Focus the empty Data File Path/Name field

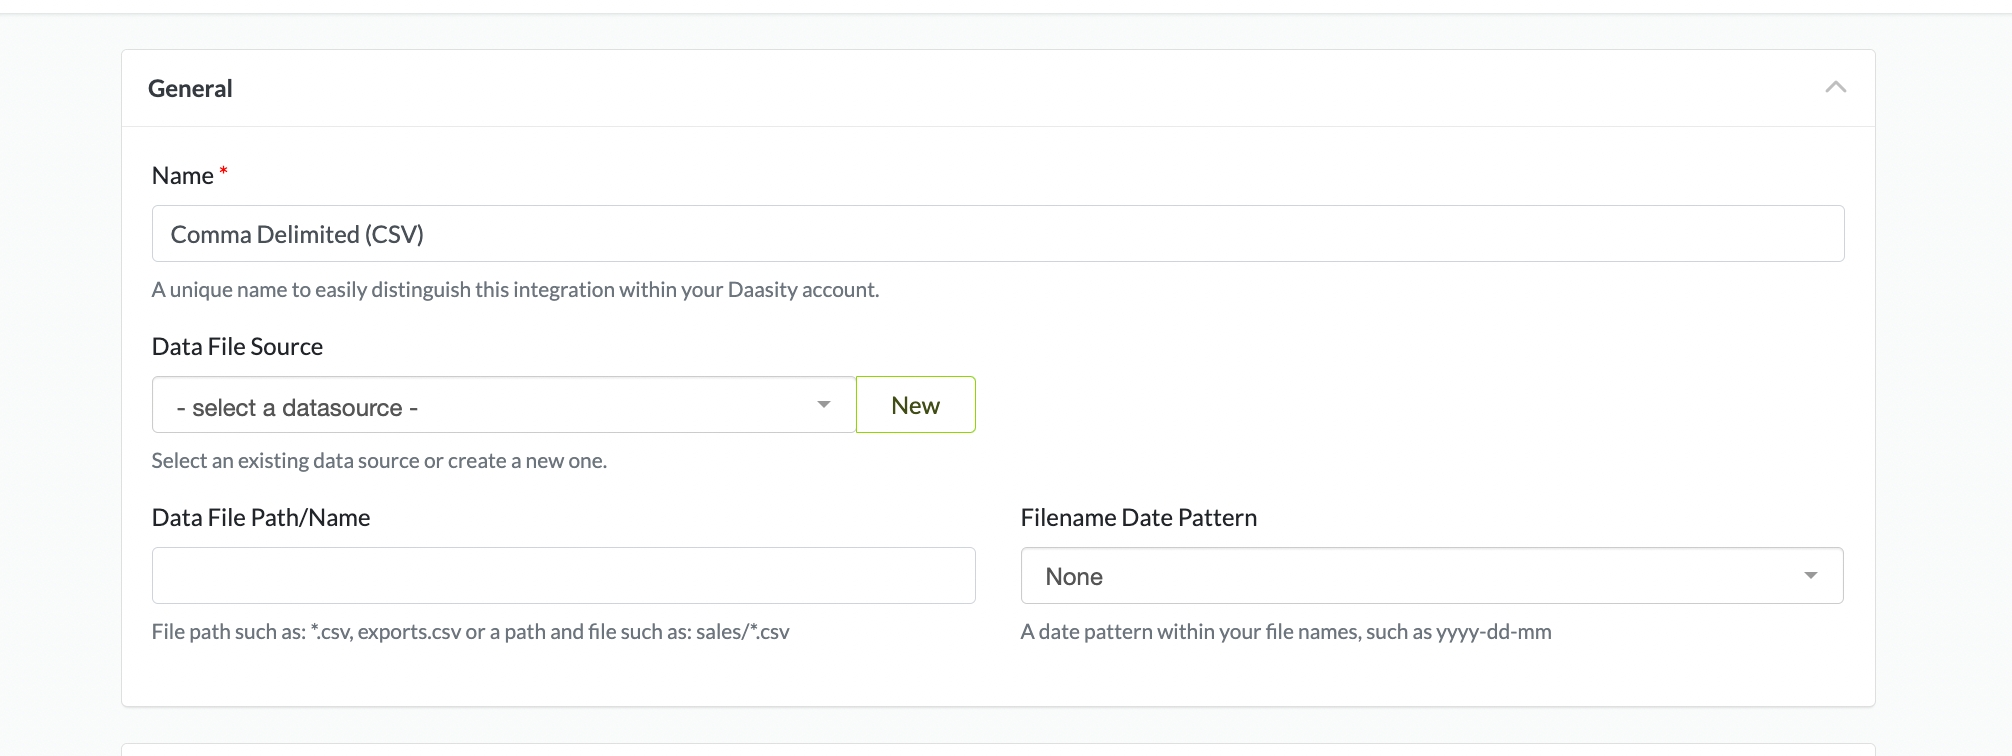563,576
